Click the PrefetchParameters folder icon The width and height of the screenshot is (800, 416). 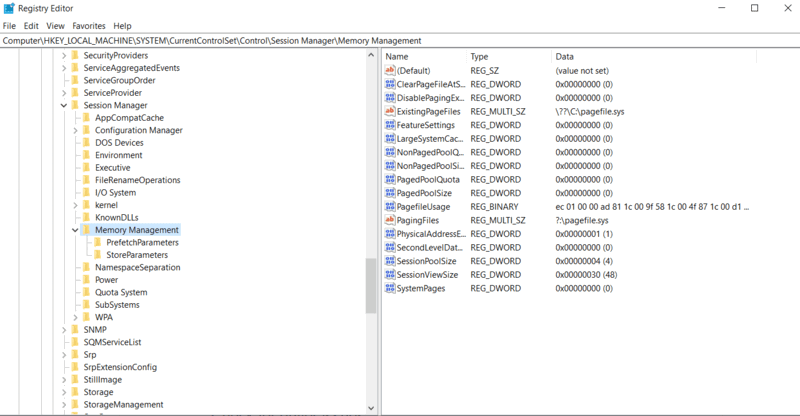pyautogui.click(x=97, y=242)
